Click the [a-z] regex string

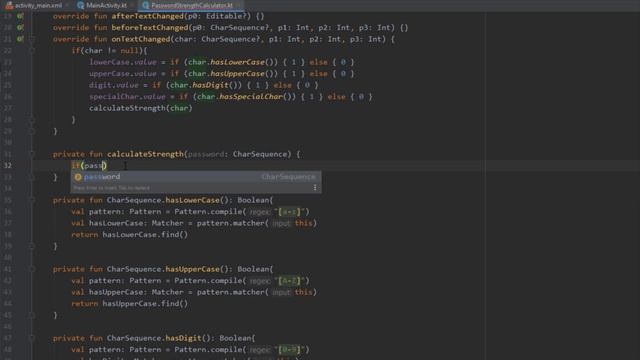[289, 212]
